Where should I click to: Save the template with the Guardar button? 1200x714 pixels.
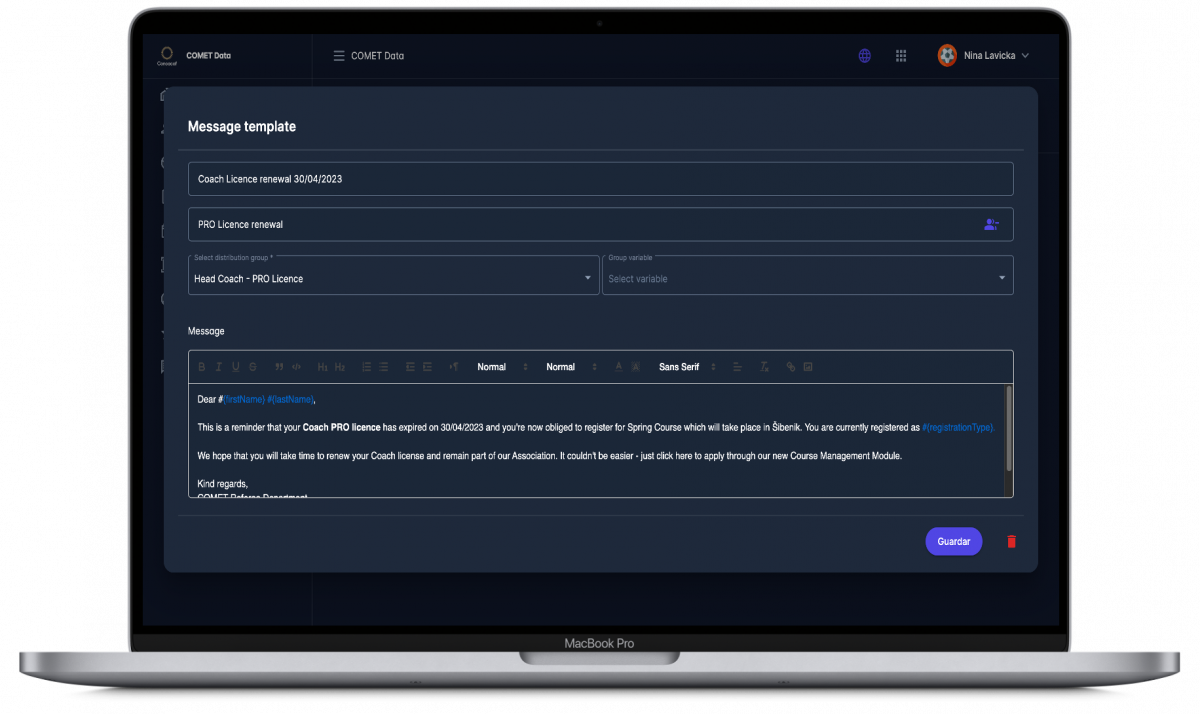pyautogui.click(x=953, y=541)
